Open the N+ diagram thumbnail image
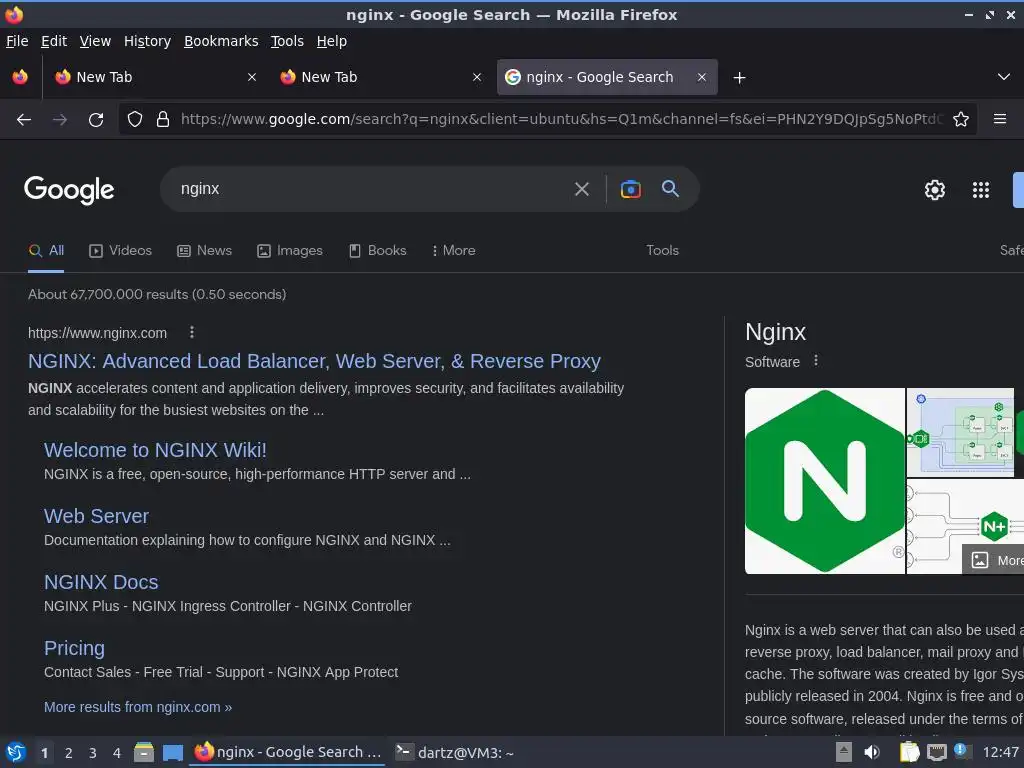 click(x=965, y=526)
